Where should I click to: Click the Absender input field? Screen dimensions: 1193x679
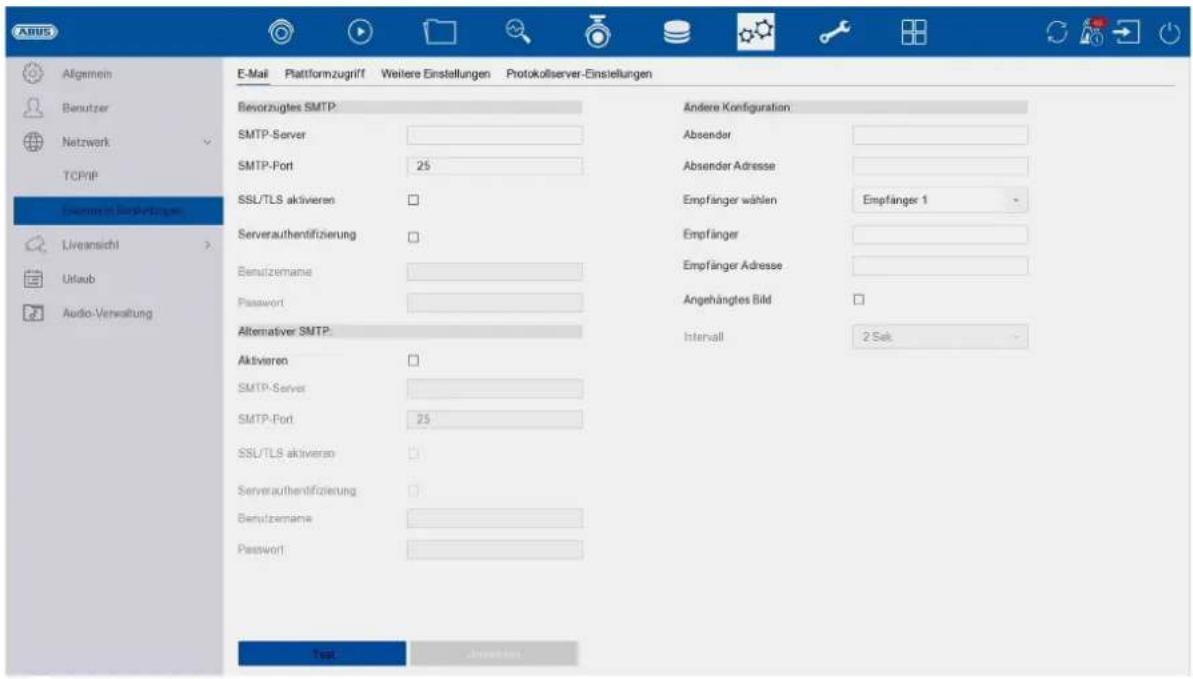(x=940, y=135)
